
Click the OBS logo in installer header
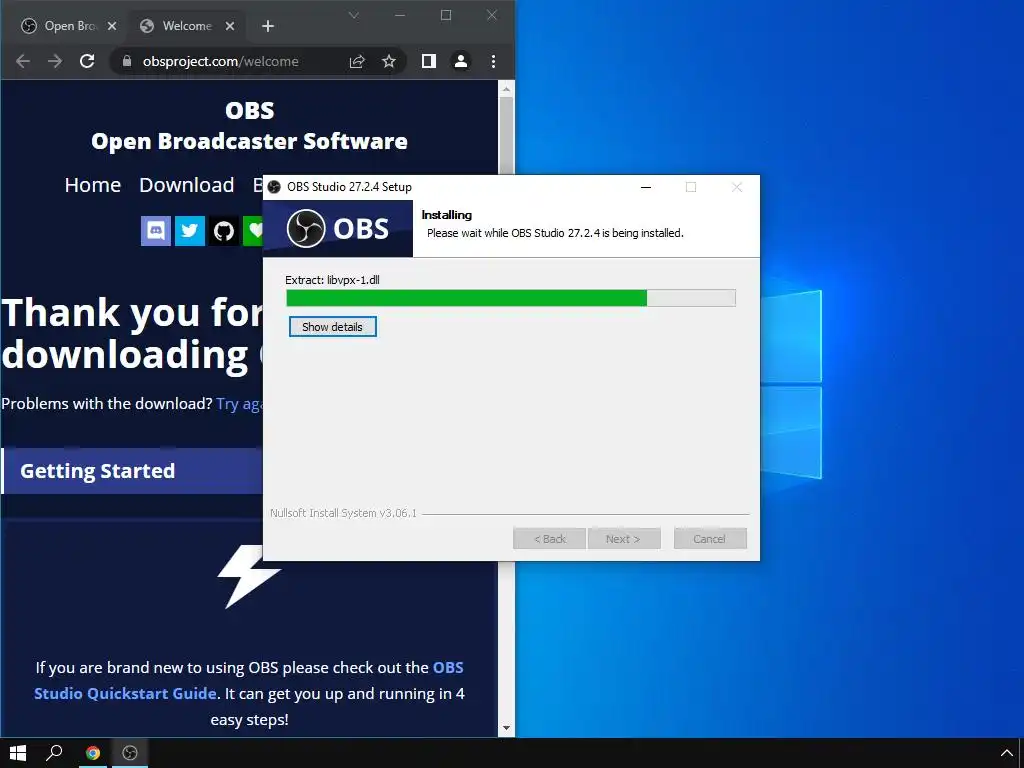coord(338,229)
